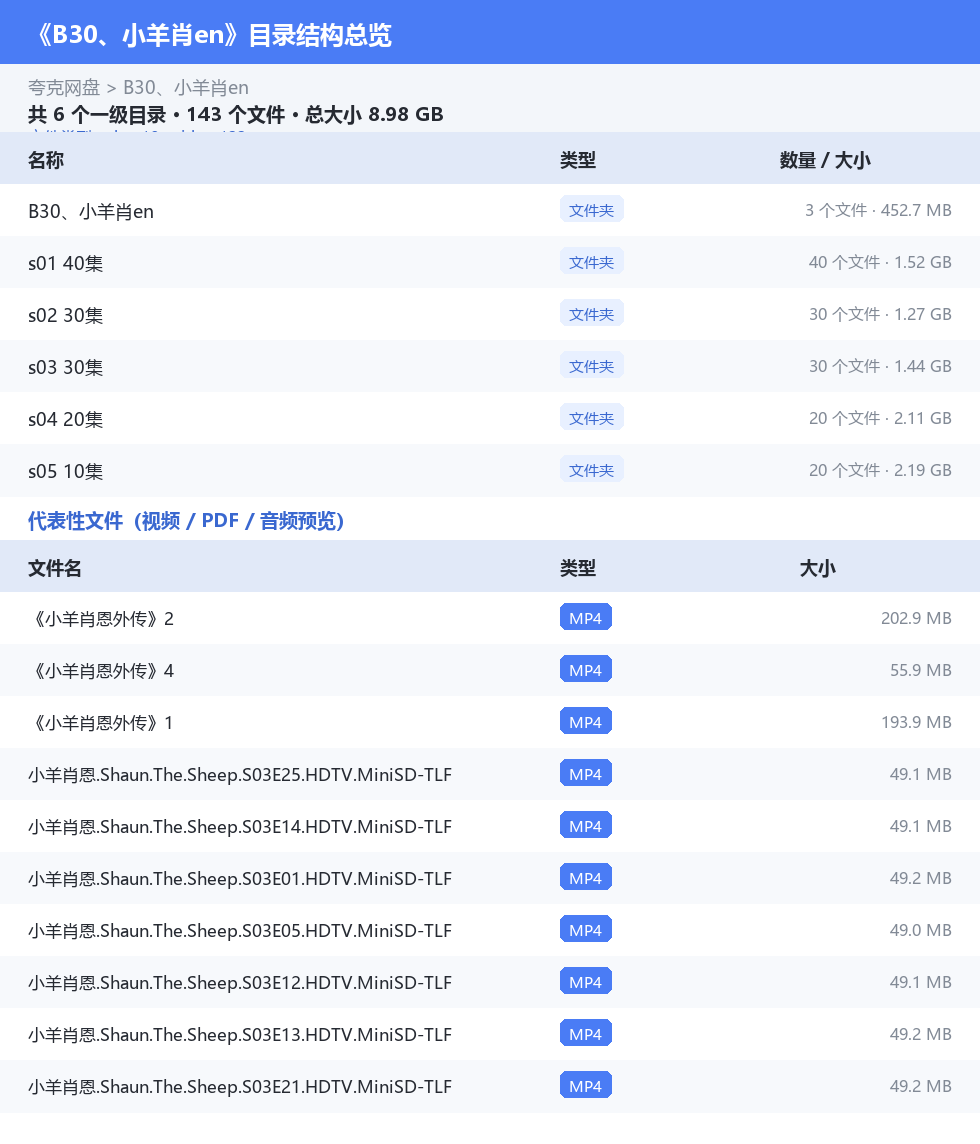Click the MP4 badge for 《小羊肖恩外传》4

tap(586, 670)
